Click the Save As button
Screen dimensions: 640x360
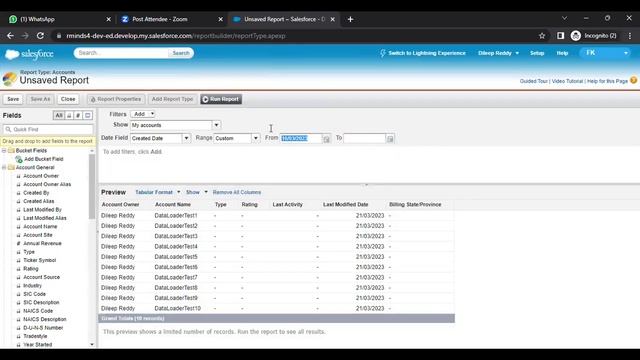[x=40, y=99]
